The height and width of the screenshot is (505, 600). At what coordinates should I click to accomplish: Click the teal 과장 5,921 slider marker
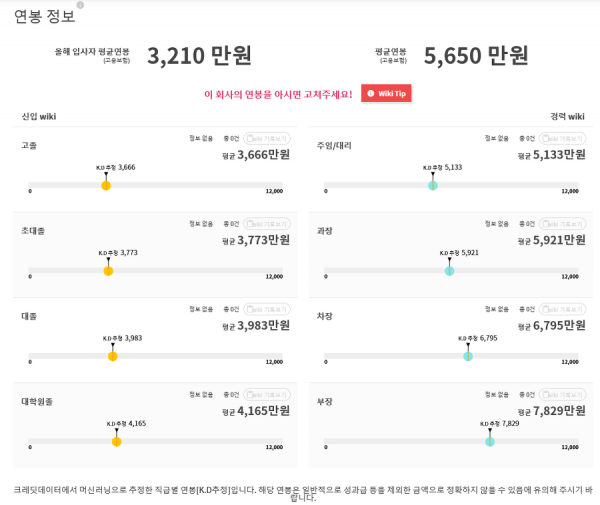[449, 271]
